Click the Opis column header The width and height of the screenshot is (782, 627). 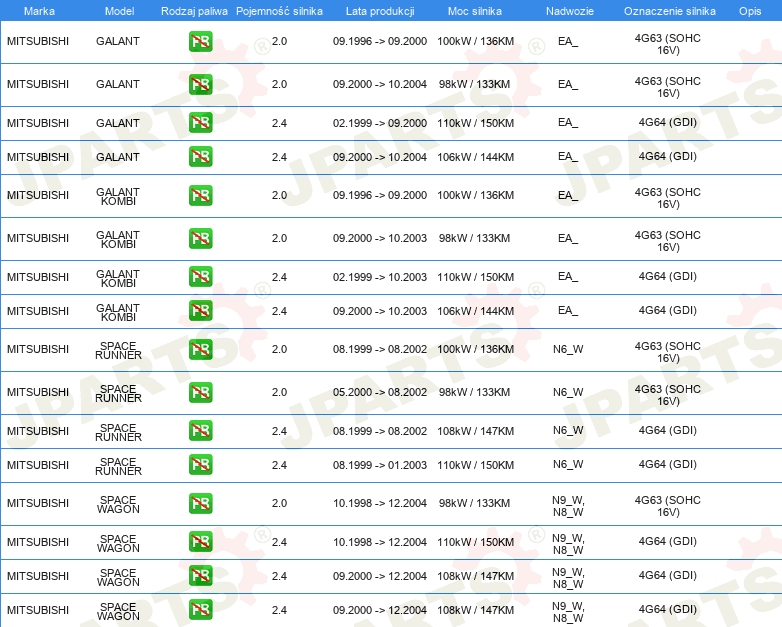(750, 11)
